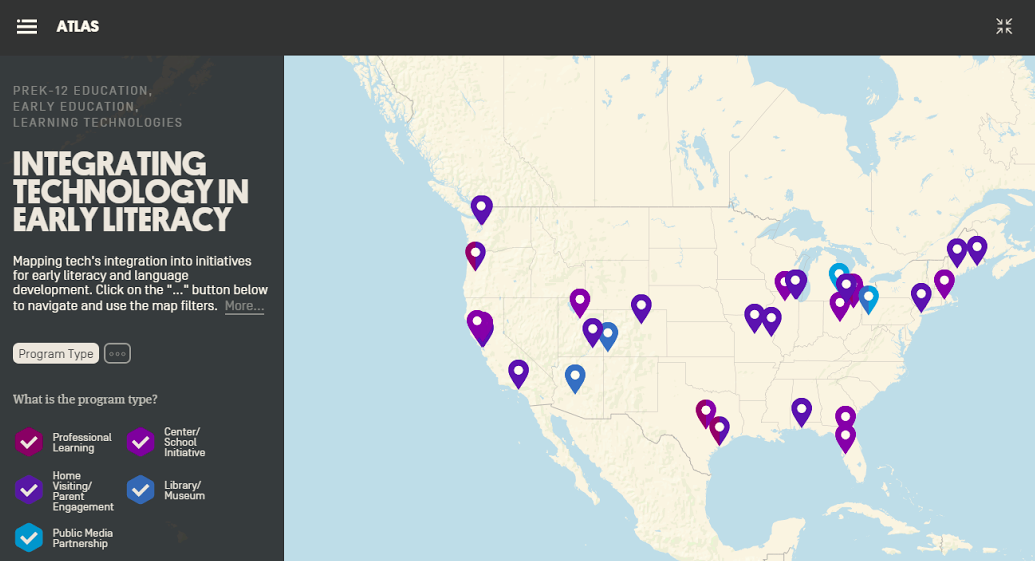Viewport: 1035px width, 561px height.
Task: Toggle Home Visiting/Parent Engagement filter
Action: pos(29,490)
